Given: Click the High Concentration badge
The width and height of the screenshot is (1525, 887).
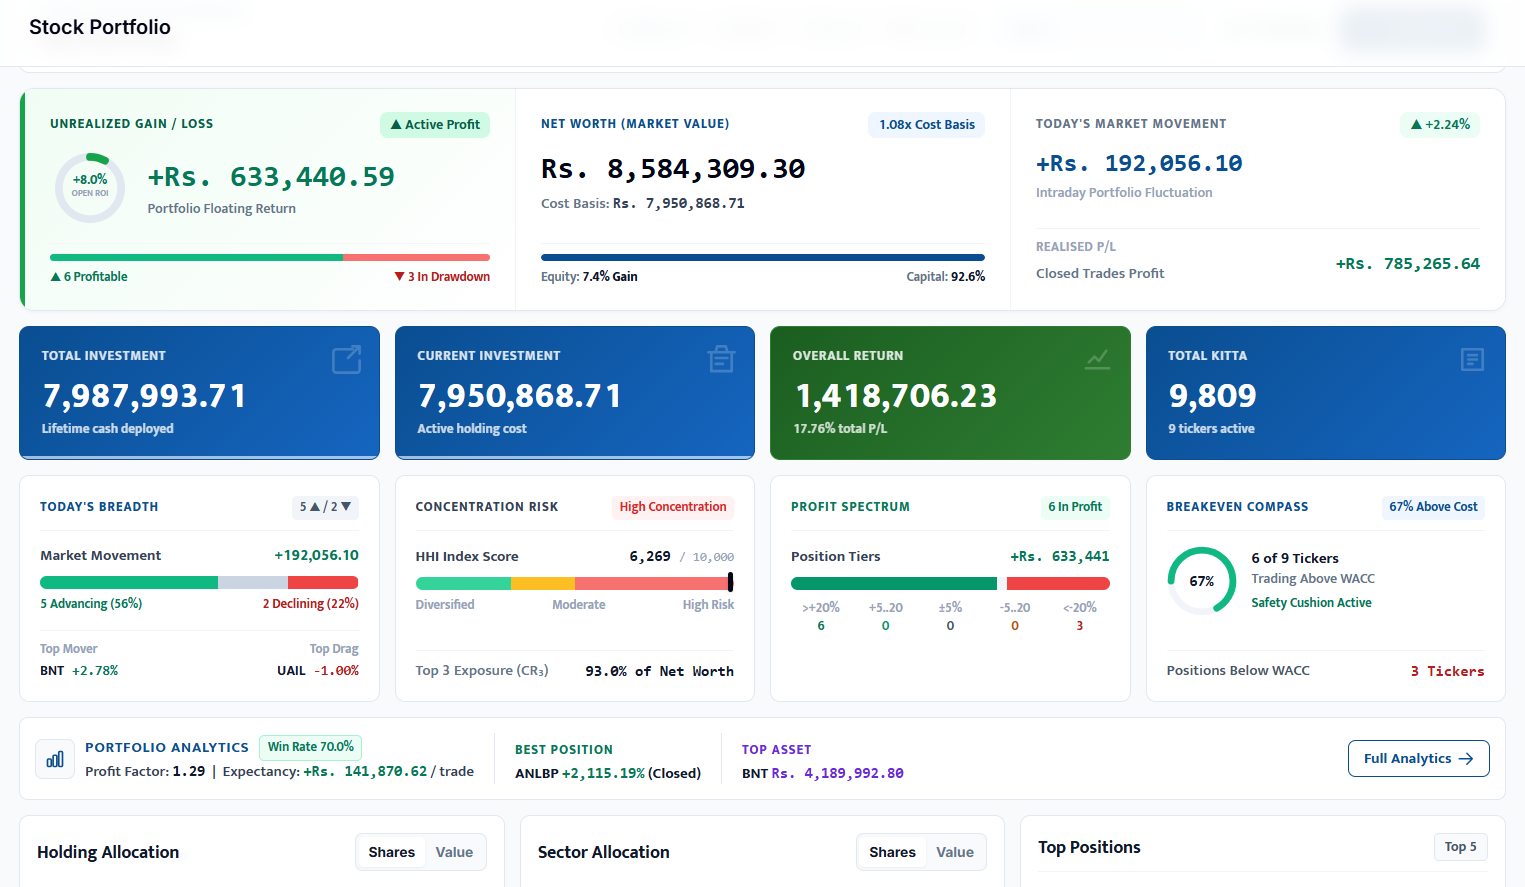Looking at the screenshot, I should click(x=672, y=507).
